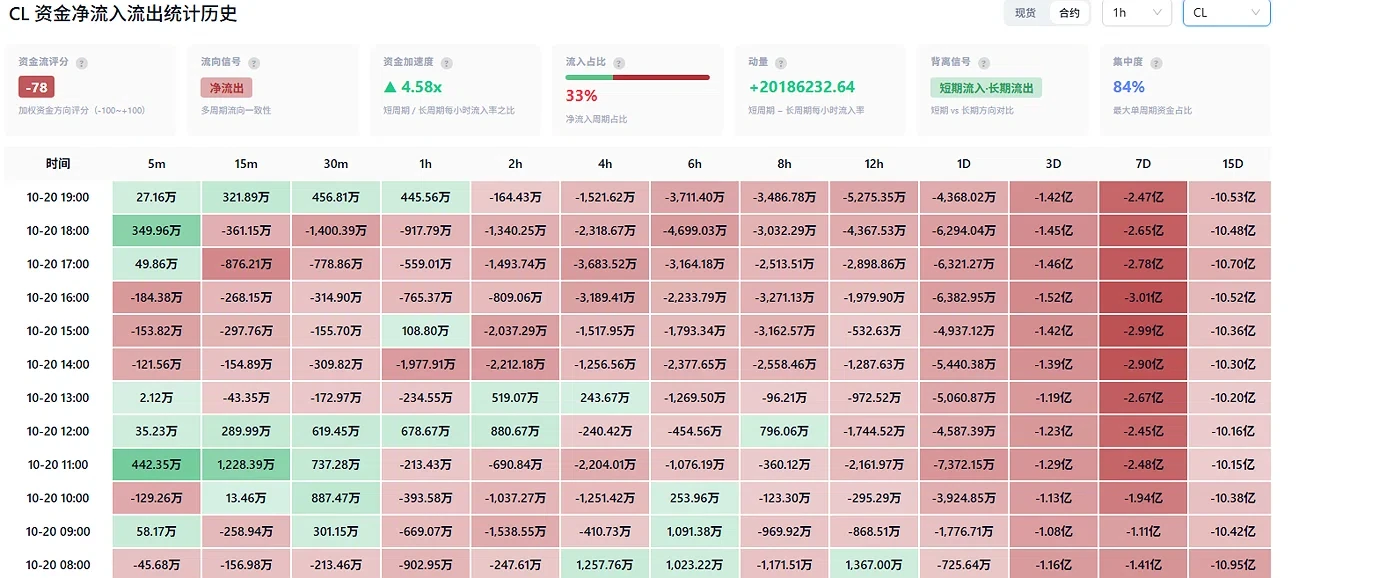Click the help icon beside 背离信号
Screen dimensions: 1379x578
coord(983,63)
